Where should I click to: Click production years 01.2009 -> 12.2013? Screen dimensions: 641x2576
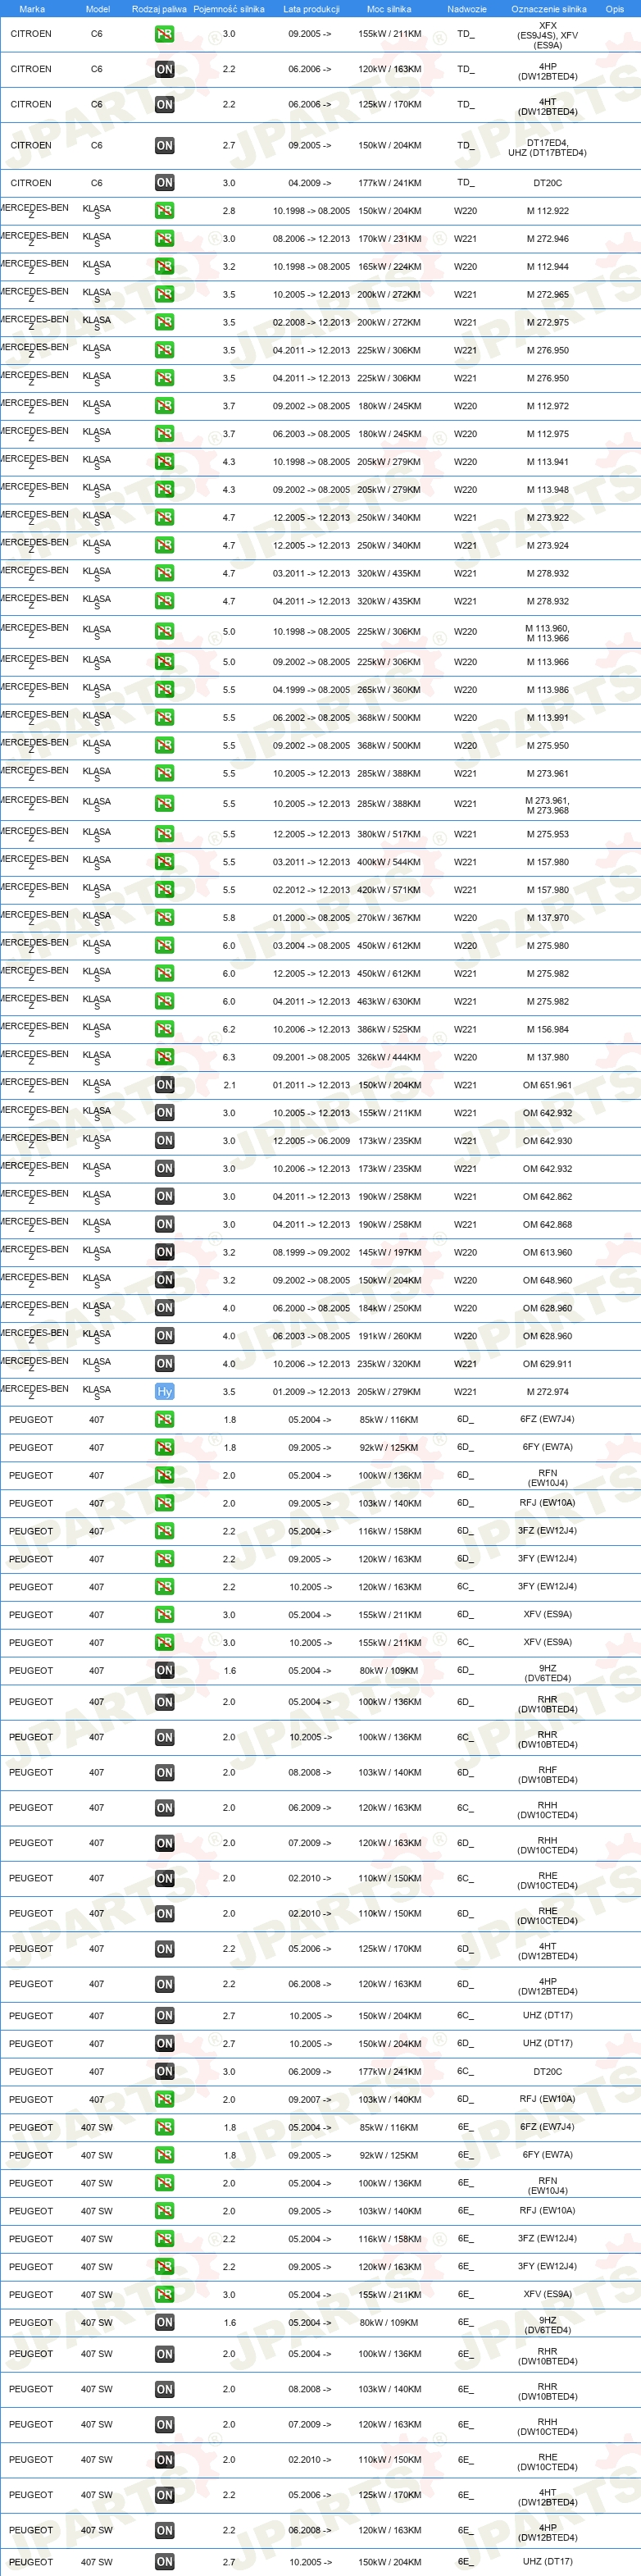tap(311, 1392)
